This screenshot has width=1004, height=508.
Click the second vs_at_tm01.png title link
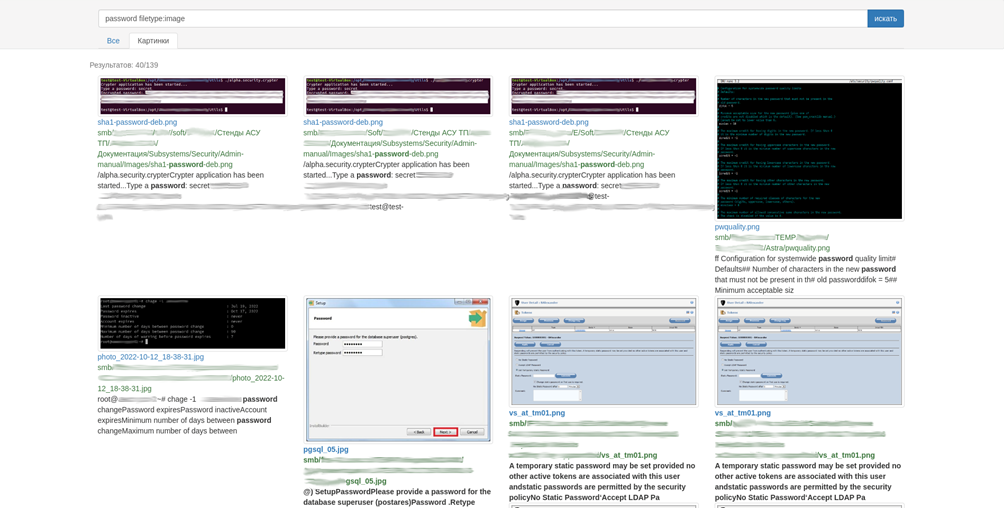(743, 413)
